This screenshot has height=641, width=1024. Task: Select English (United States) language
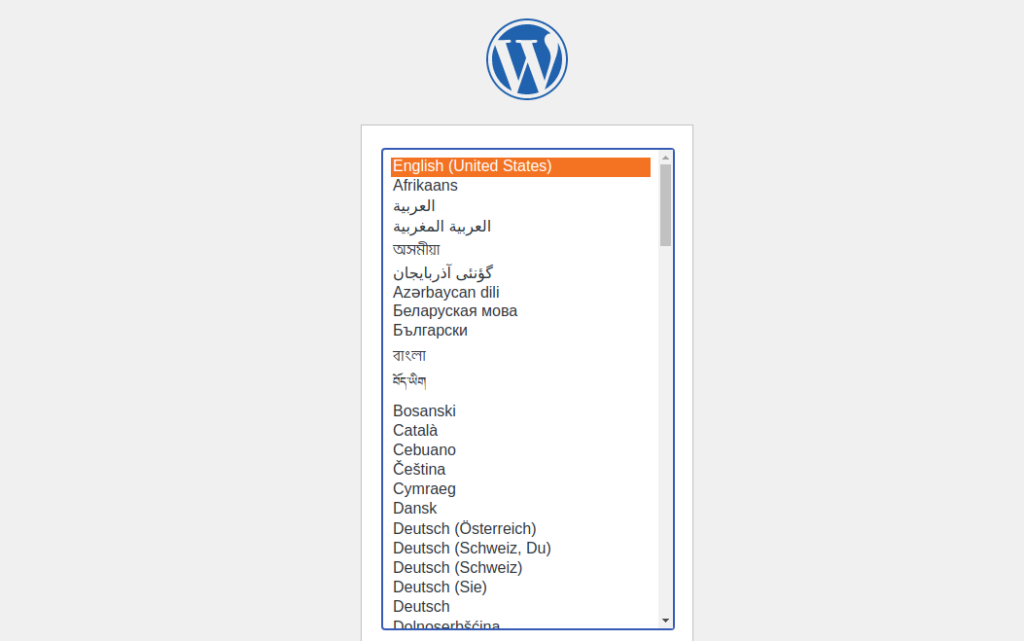coord(520,166)
